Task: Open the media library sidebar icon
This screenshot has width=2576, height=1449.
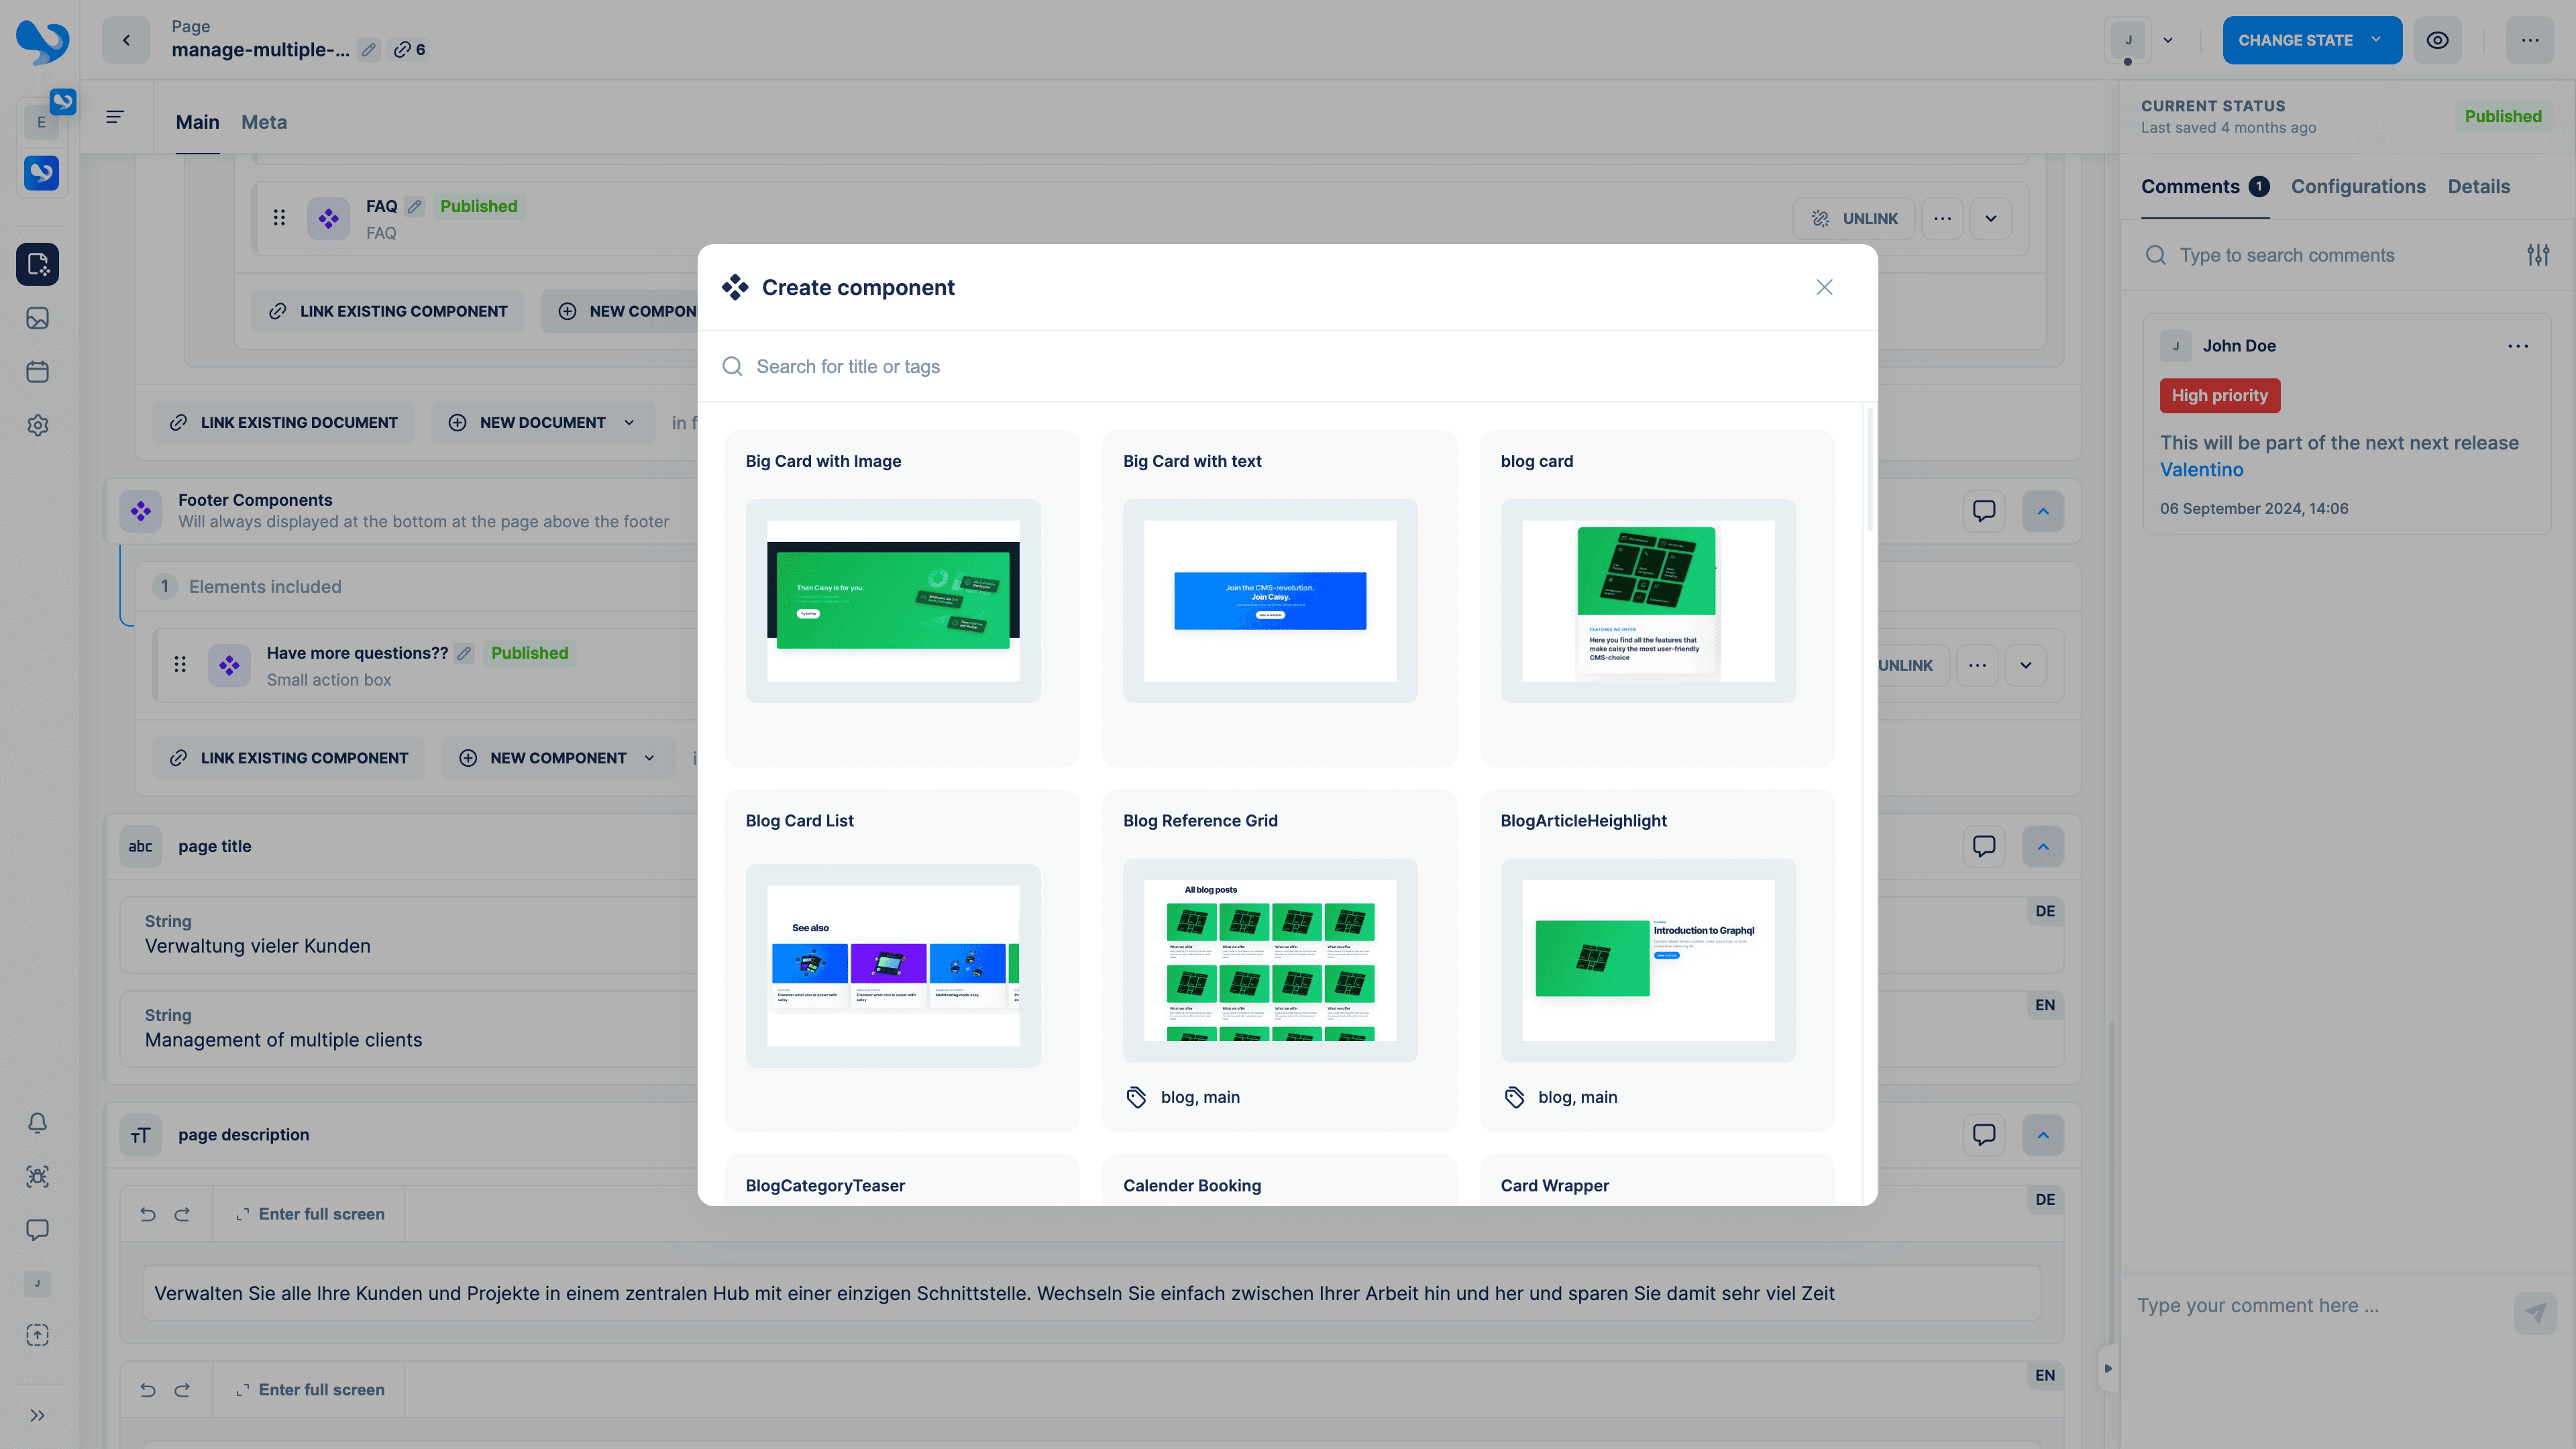Action: (38, 318)
